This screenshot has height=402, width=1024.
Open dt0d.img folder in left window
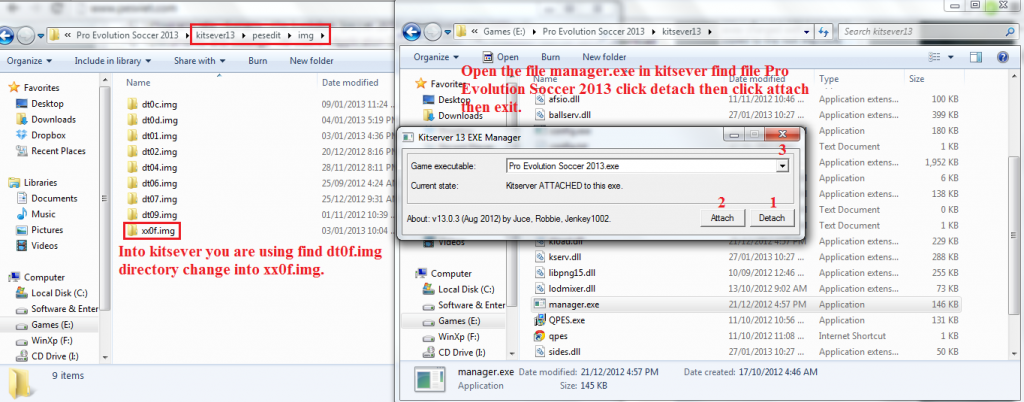click(152, 120)
